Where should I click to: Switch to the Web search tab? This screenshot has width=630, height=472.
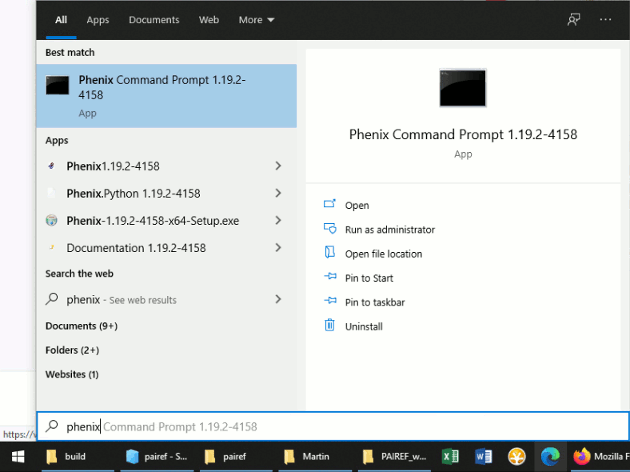pyautogui.click(x=209, y=20)
